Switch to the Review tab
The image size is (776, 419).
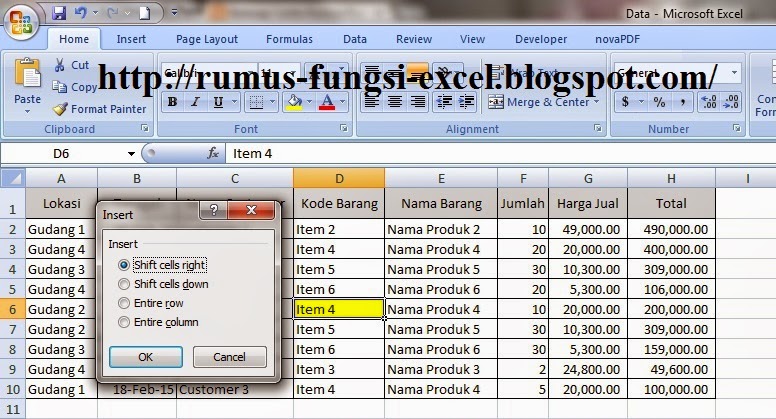[x=414, y=39]
